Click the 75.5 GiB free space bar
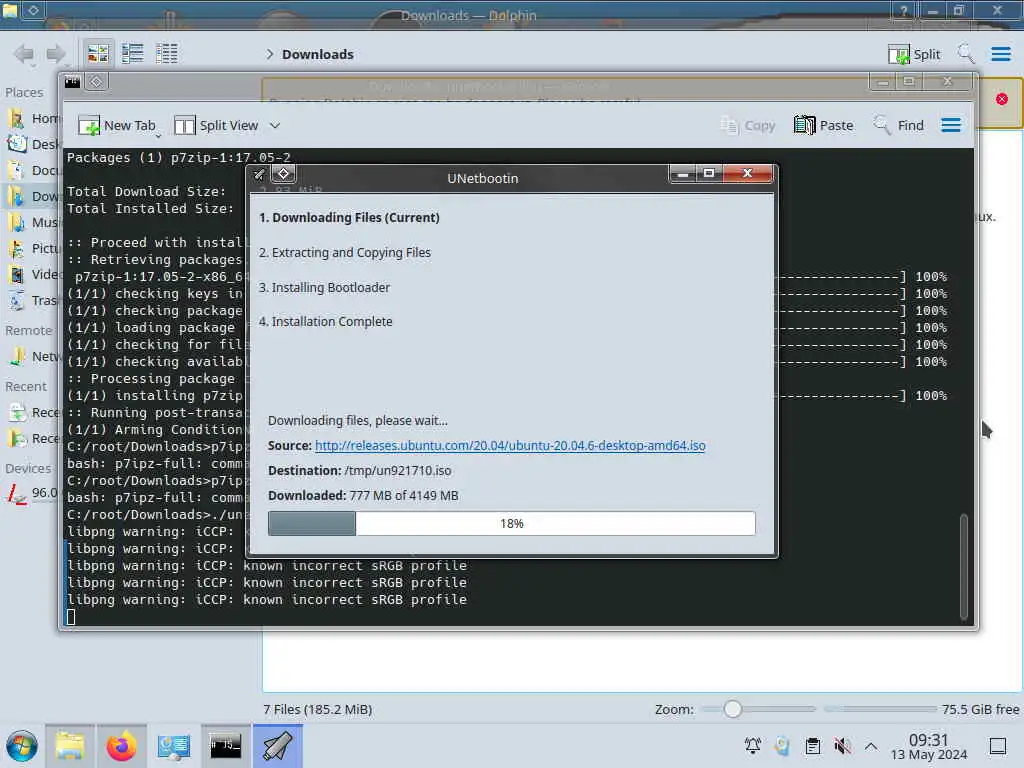Viewport: 1024px width, 768px height. [881, 709]
